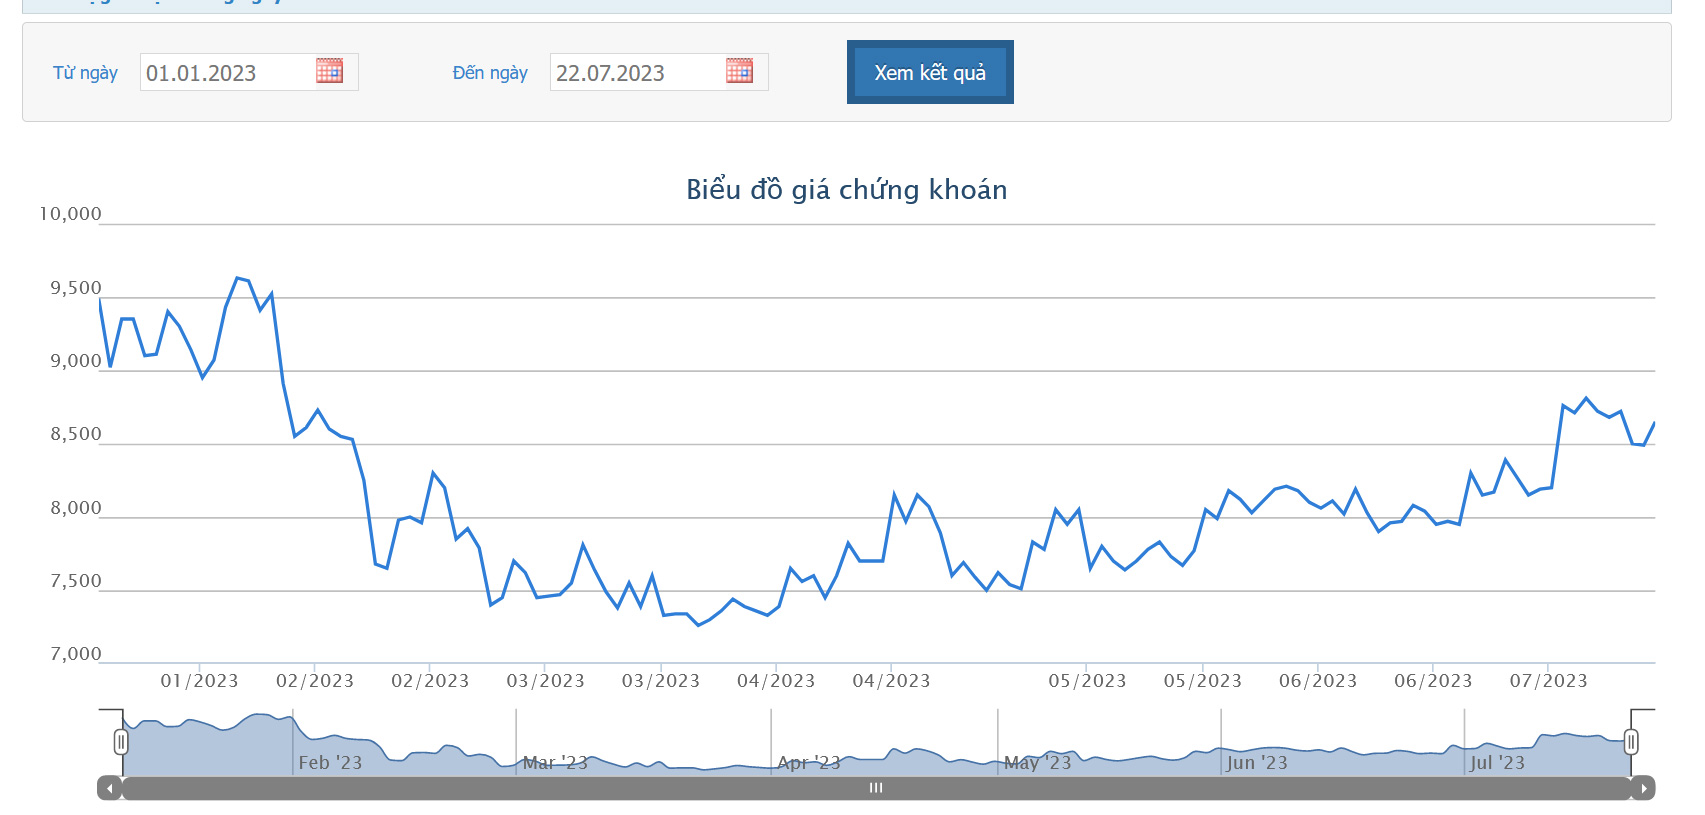Grab the left range handle of navigator
Screen dimensions: 1705x815
coord(121,742)
